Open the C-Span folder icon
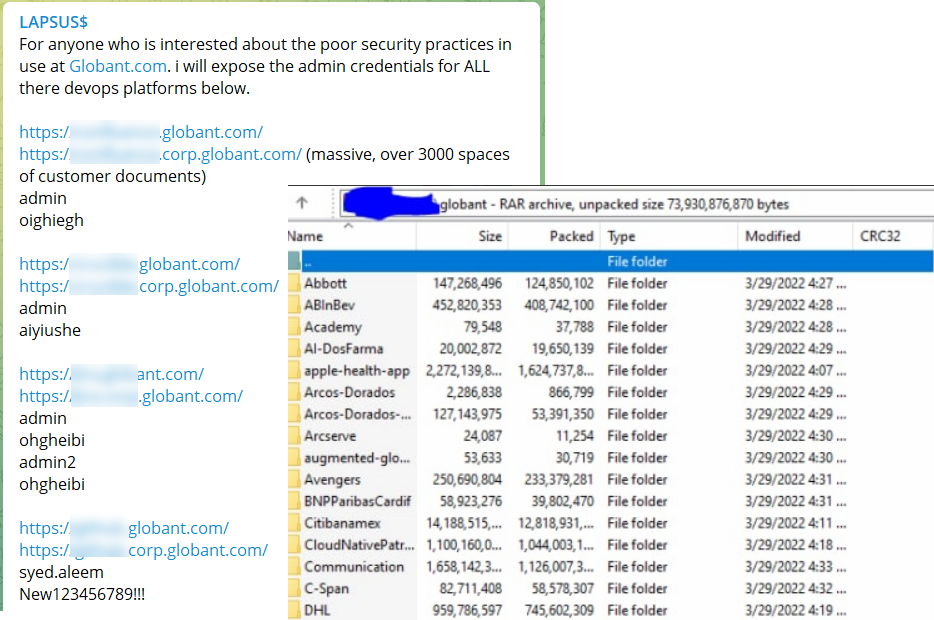 294,588
